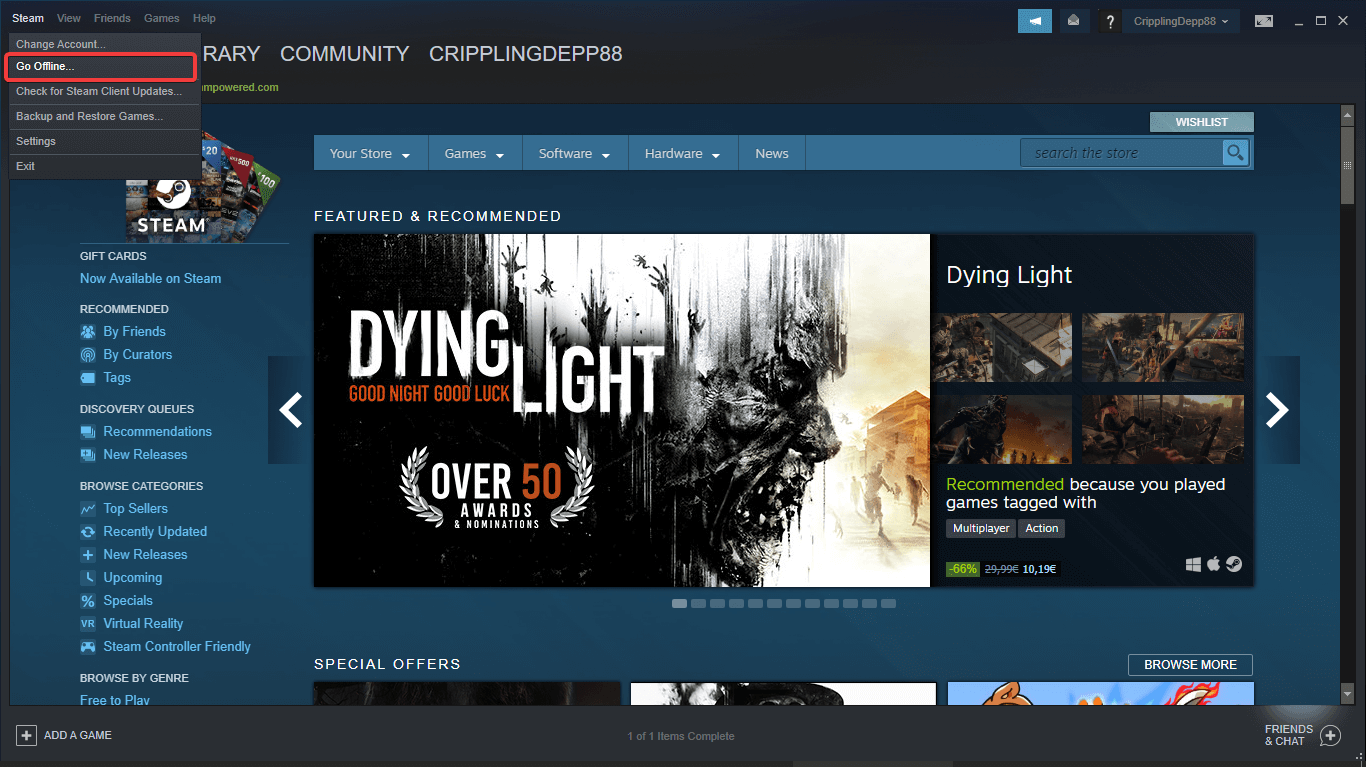Open the CRIPPLINGDEPP88 profile tab
This screenshot has height=767, width=1366.
pyautogui.click(x=525, y=54)
